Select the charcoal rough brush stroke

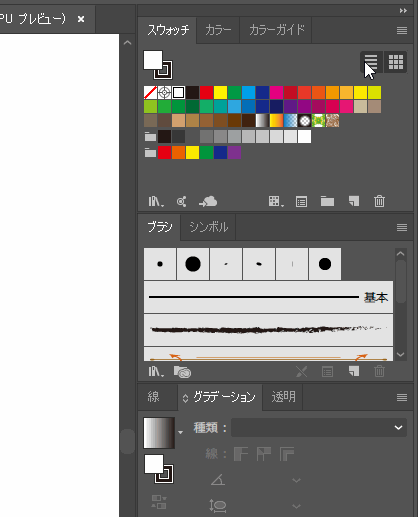tap(268, 330)
